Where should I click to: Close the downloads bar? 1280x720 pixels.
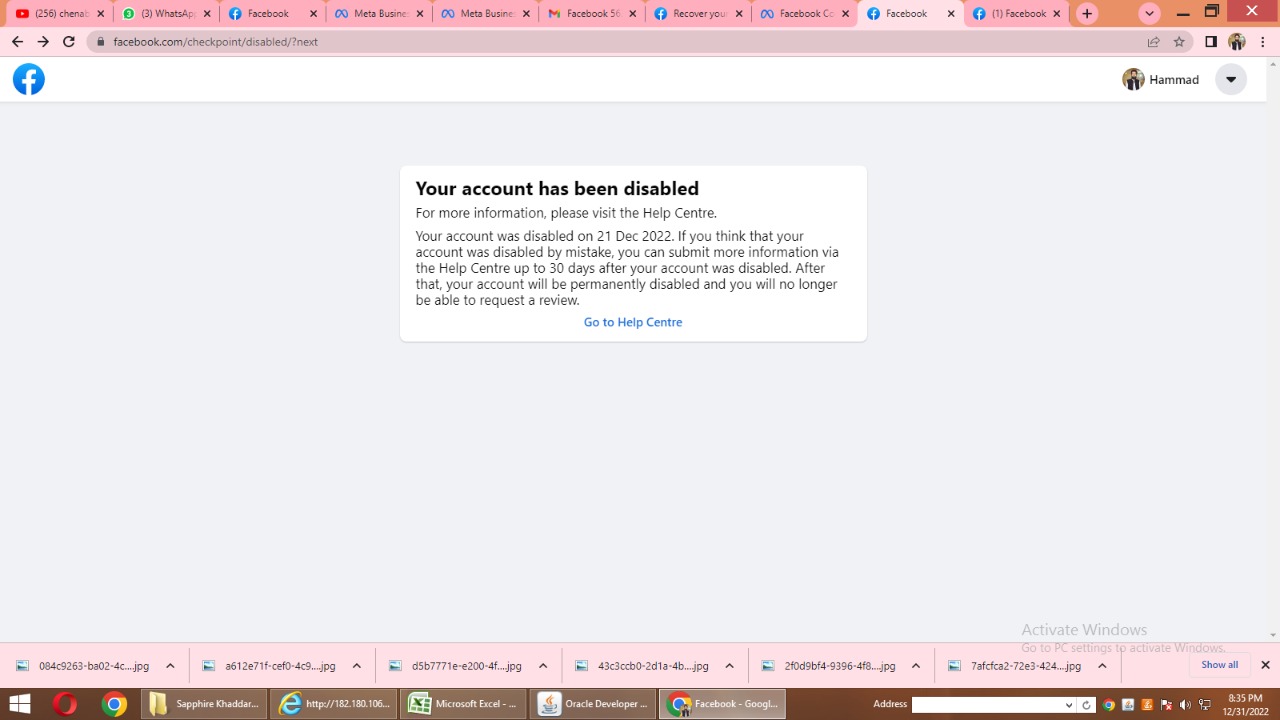click(x=1265, y=665)
